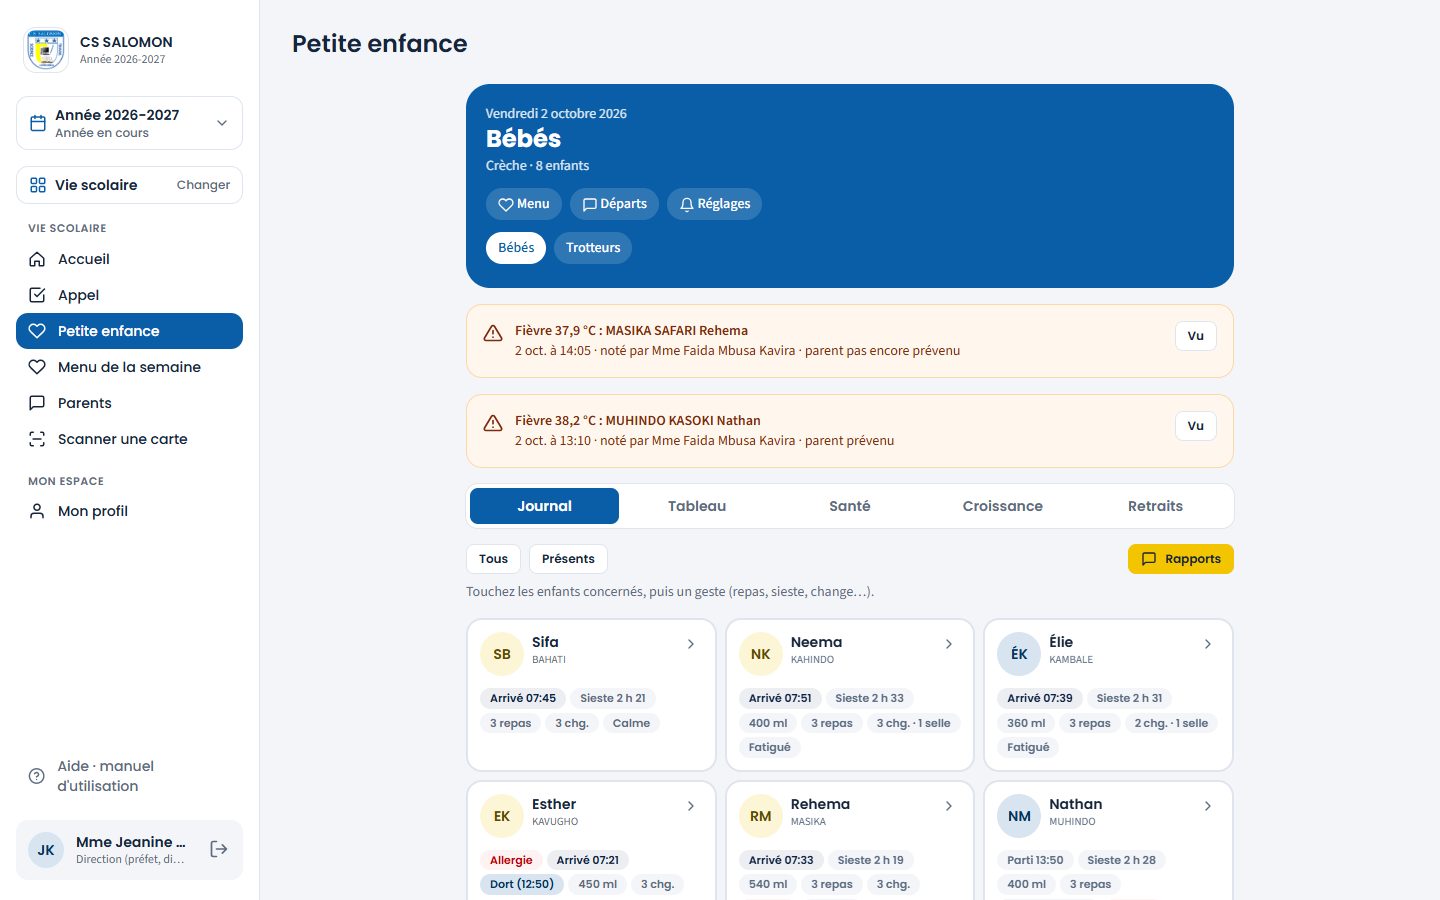
Task: Mark MUHINDO KASOKI Nathan fever alert as Vu
Action: tap(1196, 426)
